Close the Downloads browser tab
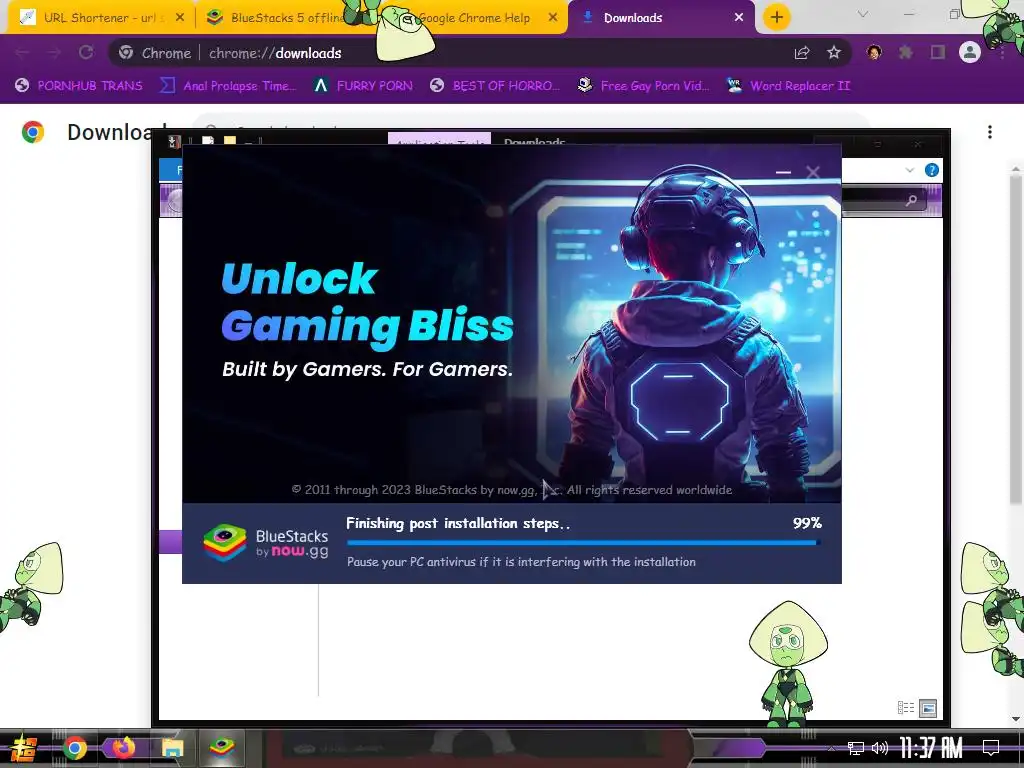 [739, 18]
